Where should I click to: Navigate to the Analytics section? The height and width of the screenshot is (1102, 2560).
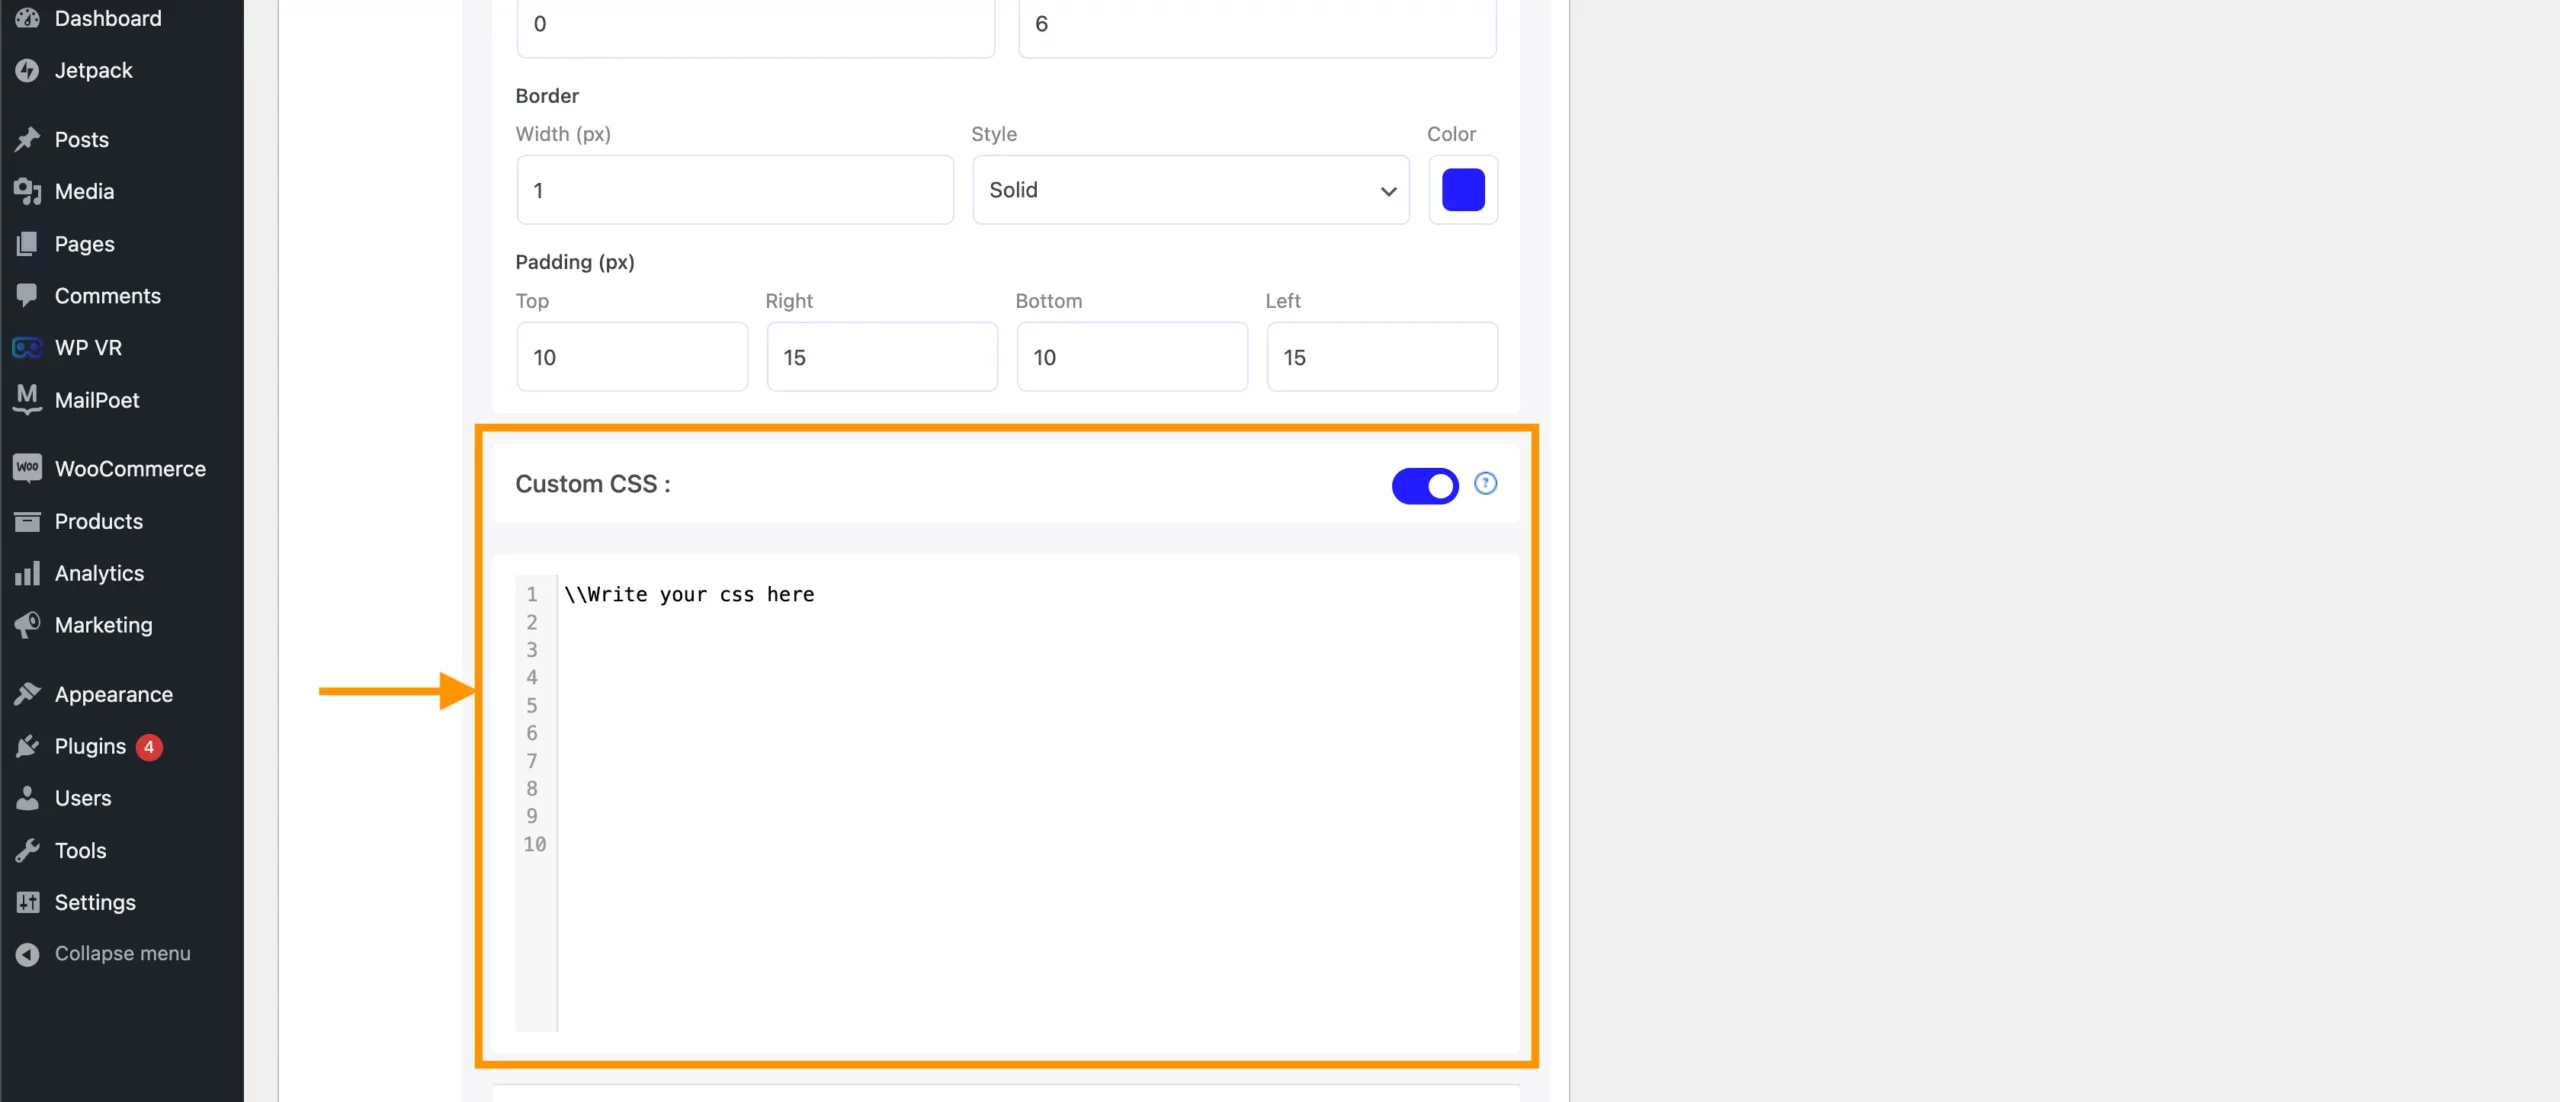tap(98, 573)
